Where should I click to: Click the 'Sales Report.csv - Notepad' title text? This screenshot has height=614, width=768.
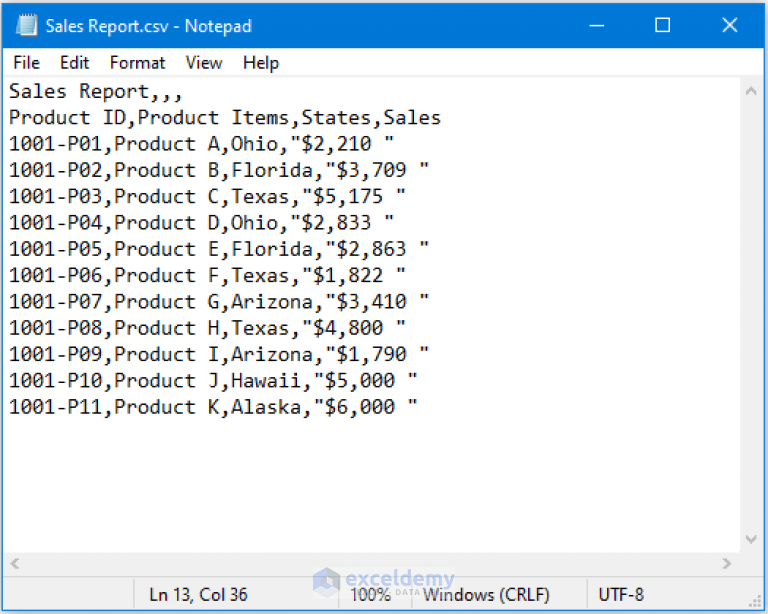(148, 26)
